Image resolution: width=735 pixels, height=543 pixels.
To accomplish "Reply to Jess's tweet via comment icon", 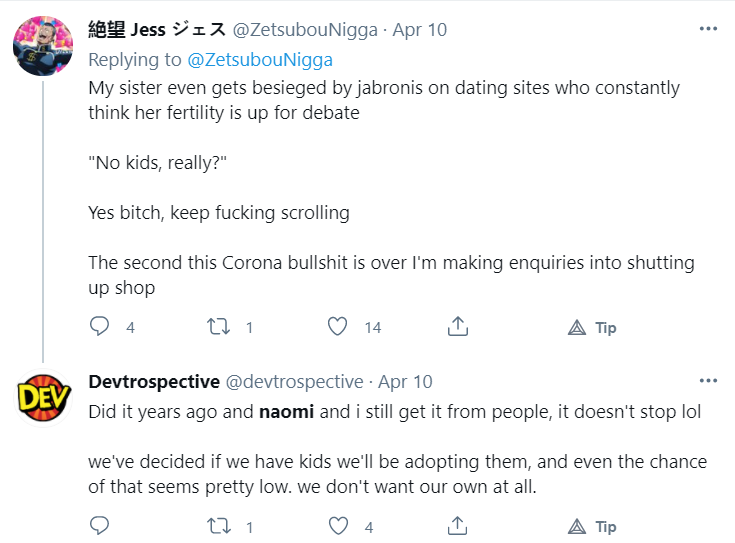I will [x=99, y=327].
